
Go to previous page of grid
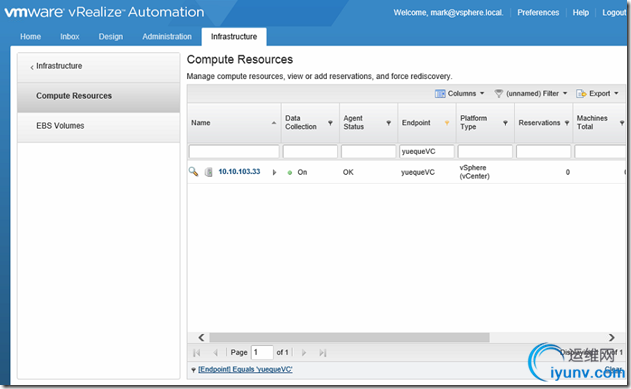pos(215,353)
